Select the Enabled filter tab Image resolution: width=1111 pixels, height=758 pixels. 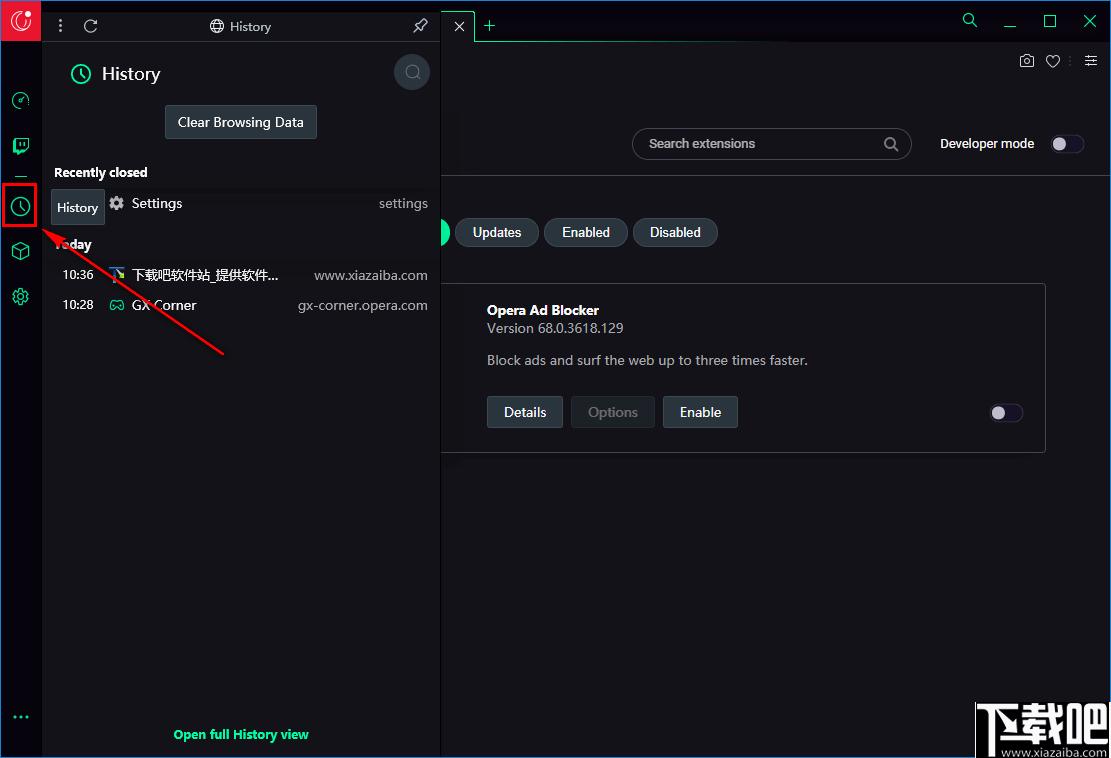tap(586, 232)
